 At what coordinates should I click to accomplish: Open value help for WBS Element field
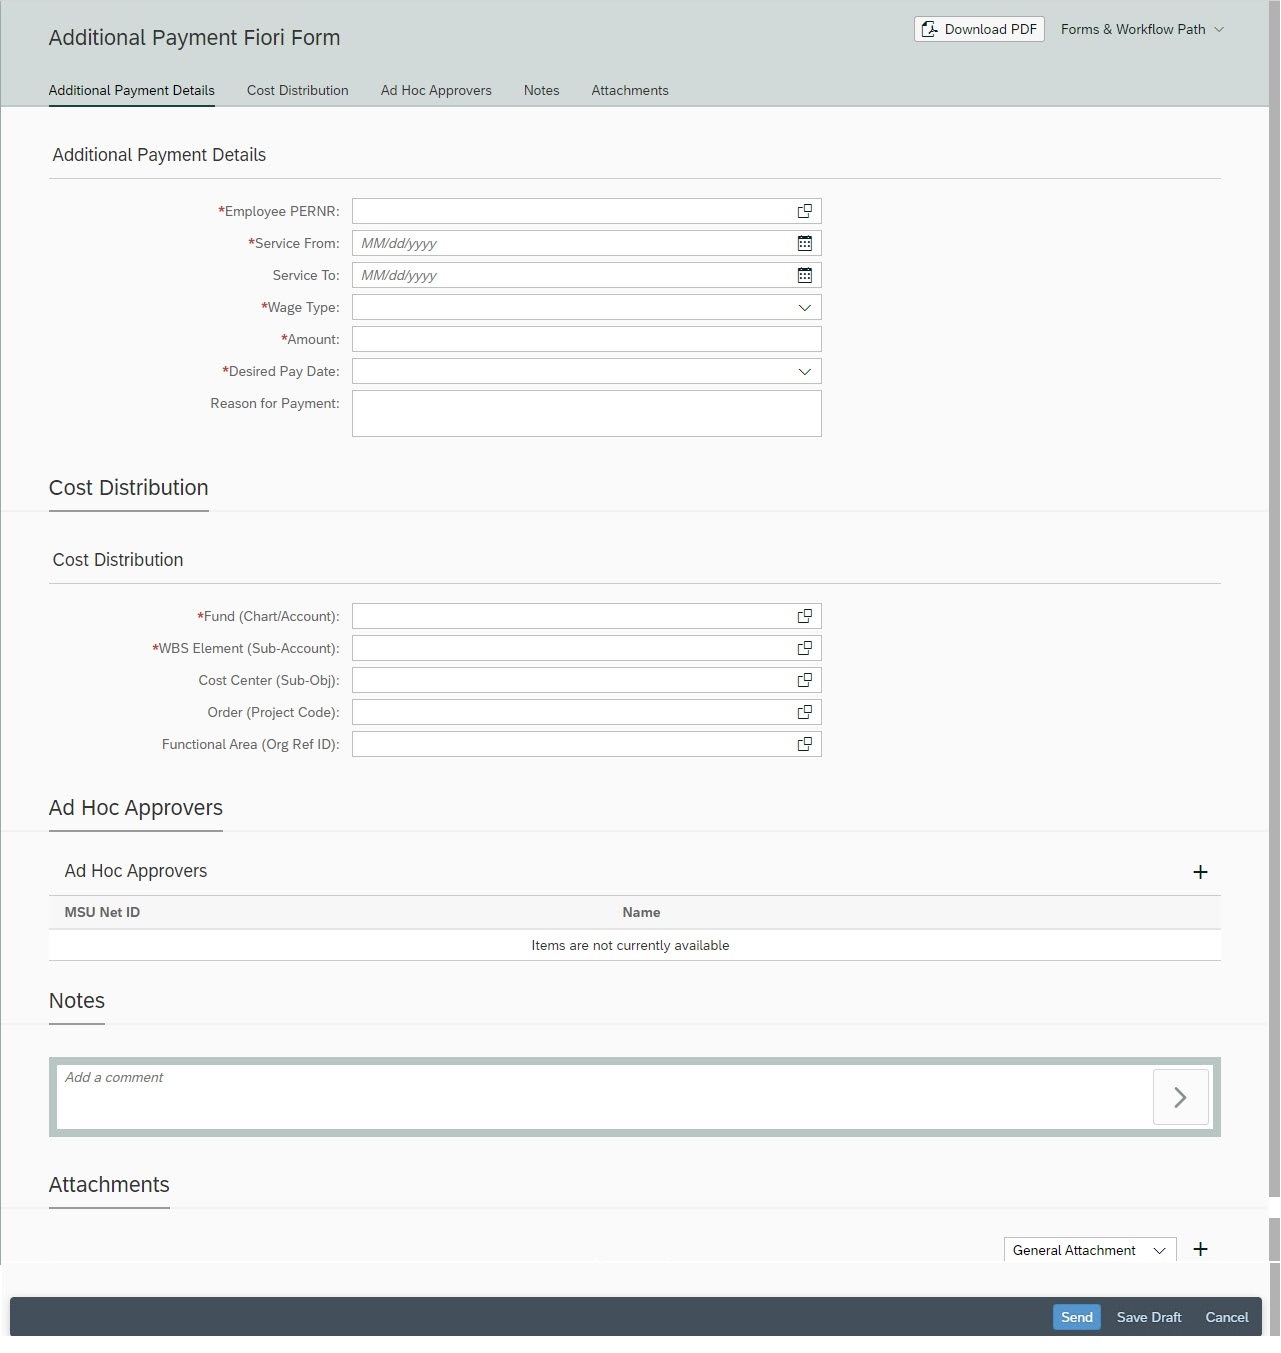804,648
